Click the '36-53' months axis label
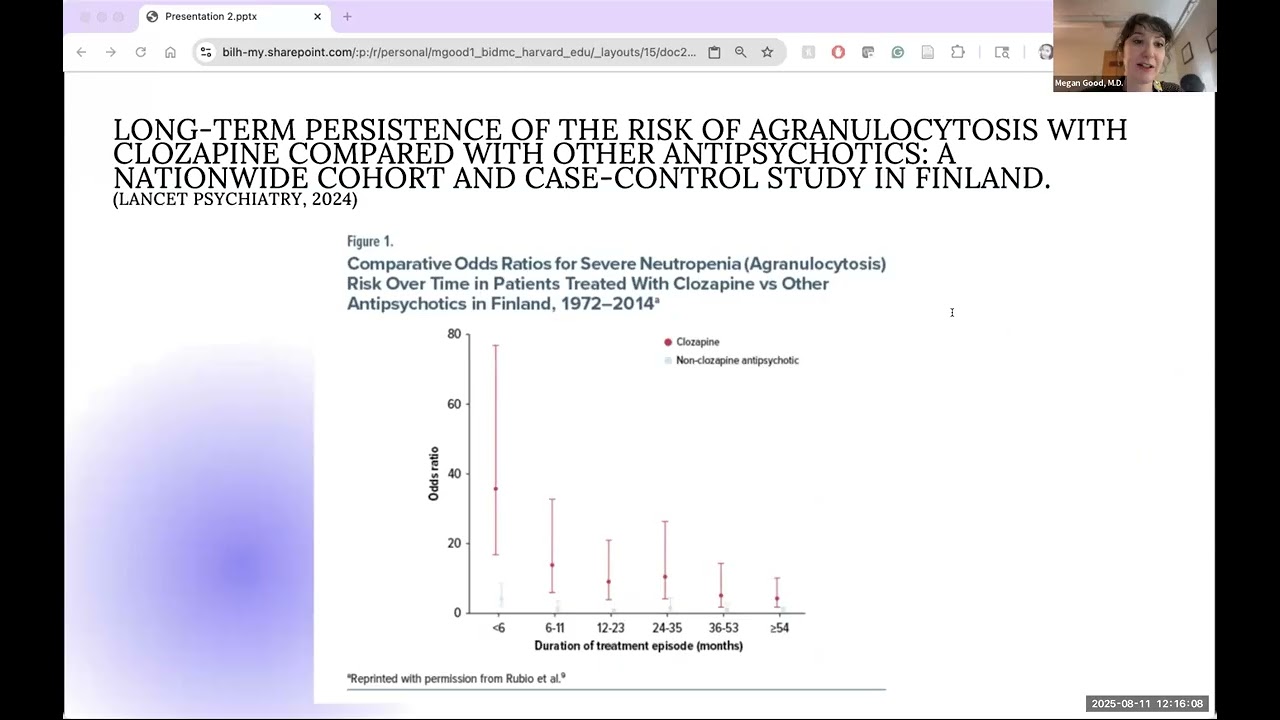Screen dimensions: 1280x720 coord(723,628)
